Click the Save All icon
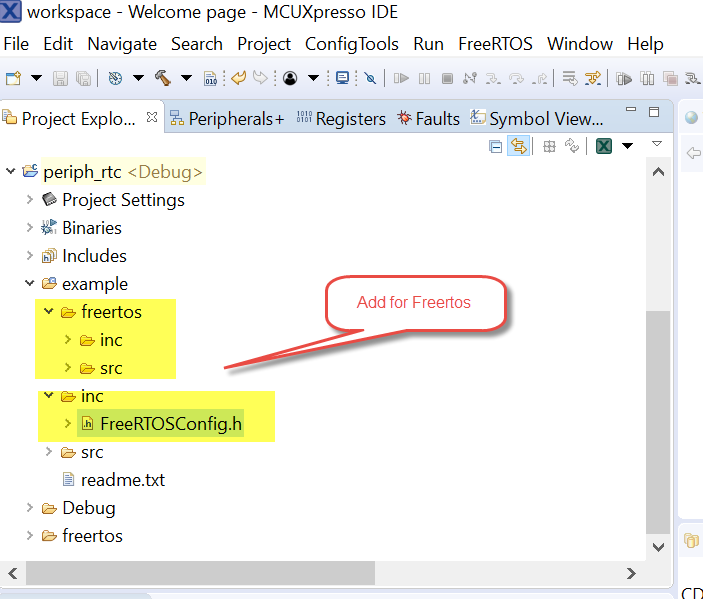Viewport: 703px width, 599px height. tap(83, 78)
